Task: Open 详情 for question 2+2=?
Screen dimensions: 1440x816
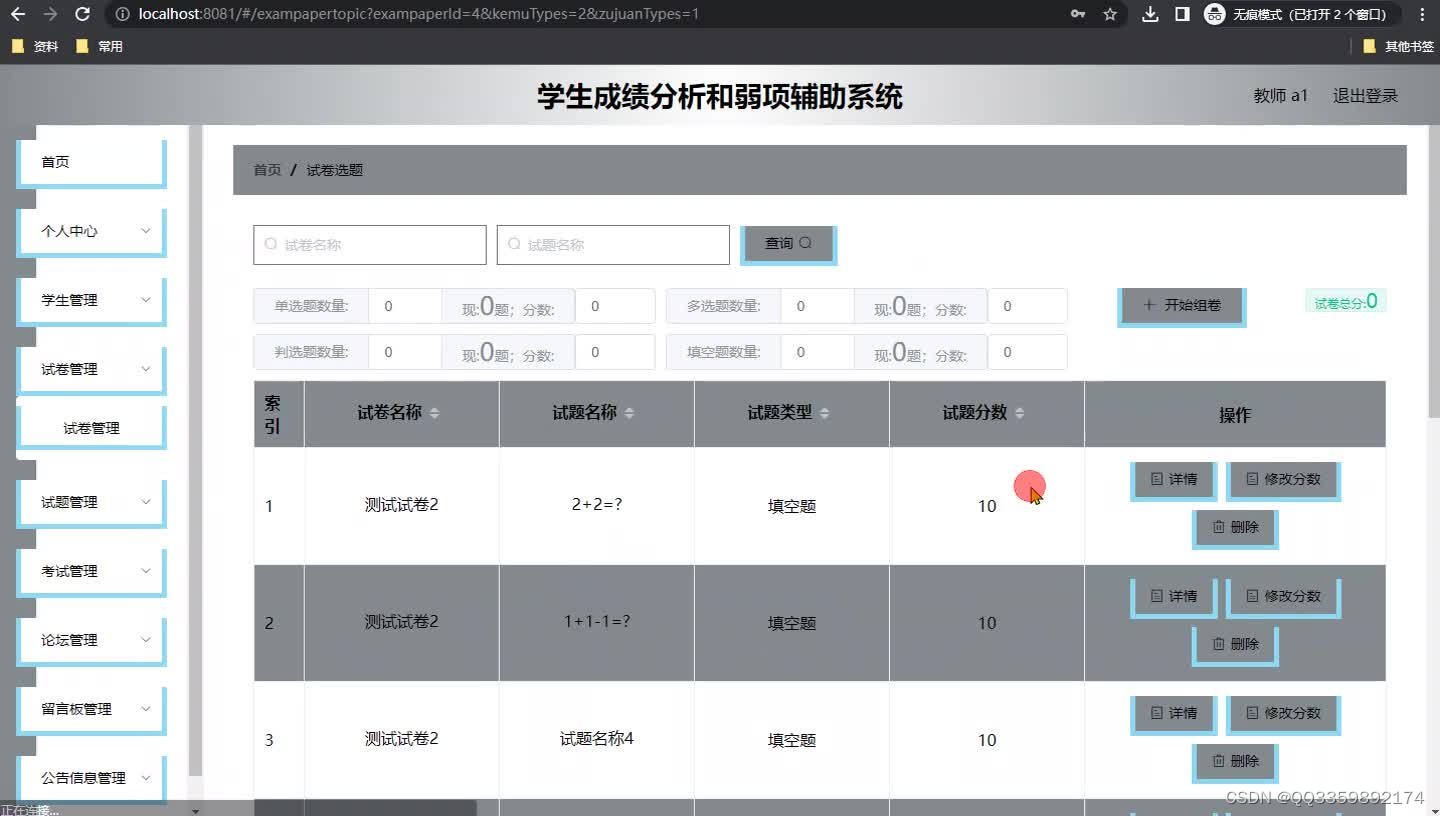Action: [1174, 480]
